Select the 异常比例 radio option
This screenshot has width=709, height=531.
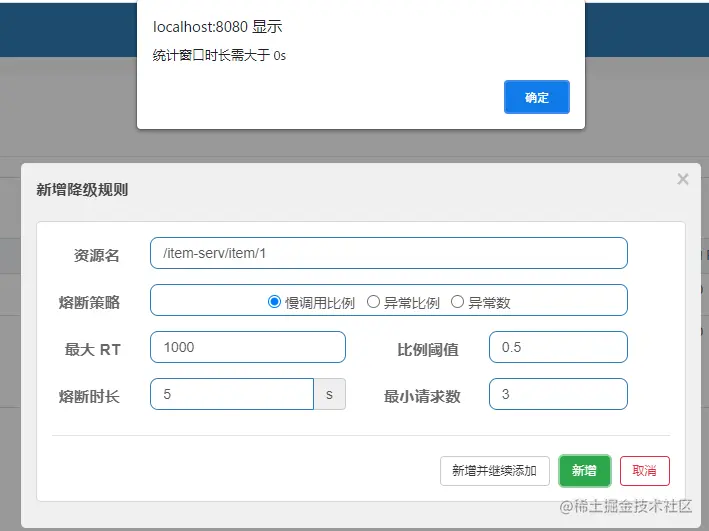(x=373, y=302)
